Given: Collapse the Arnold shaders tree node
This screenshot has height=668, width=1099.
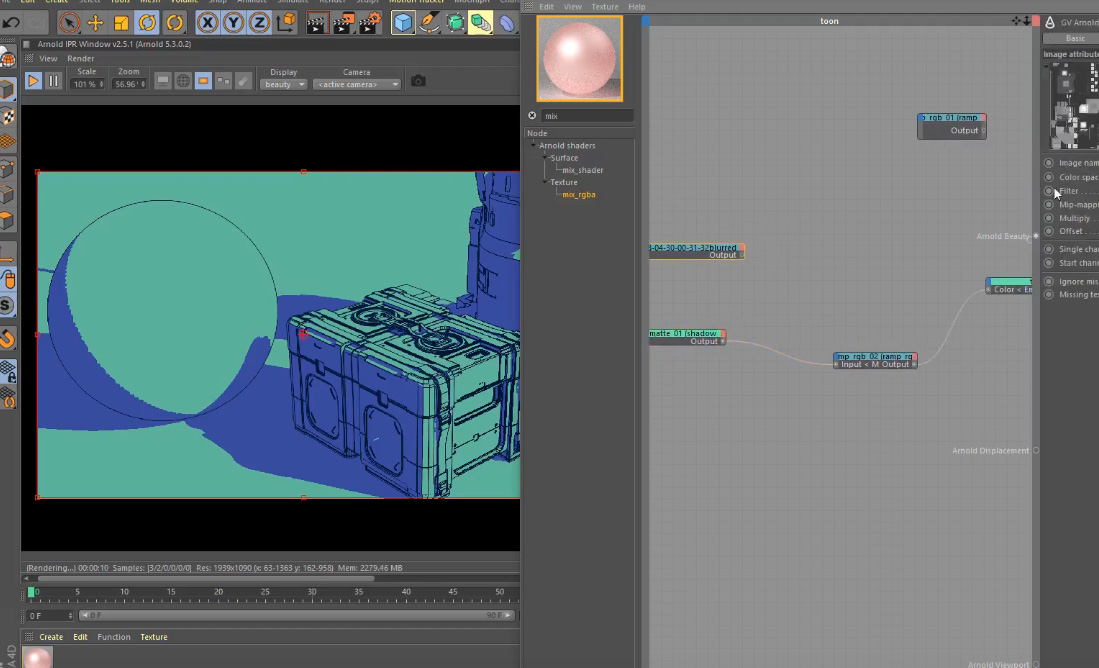Looking at the screenshot, I should [x=534, y=146].
